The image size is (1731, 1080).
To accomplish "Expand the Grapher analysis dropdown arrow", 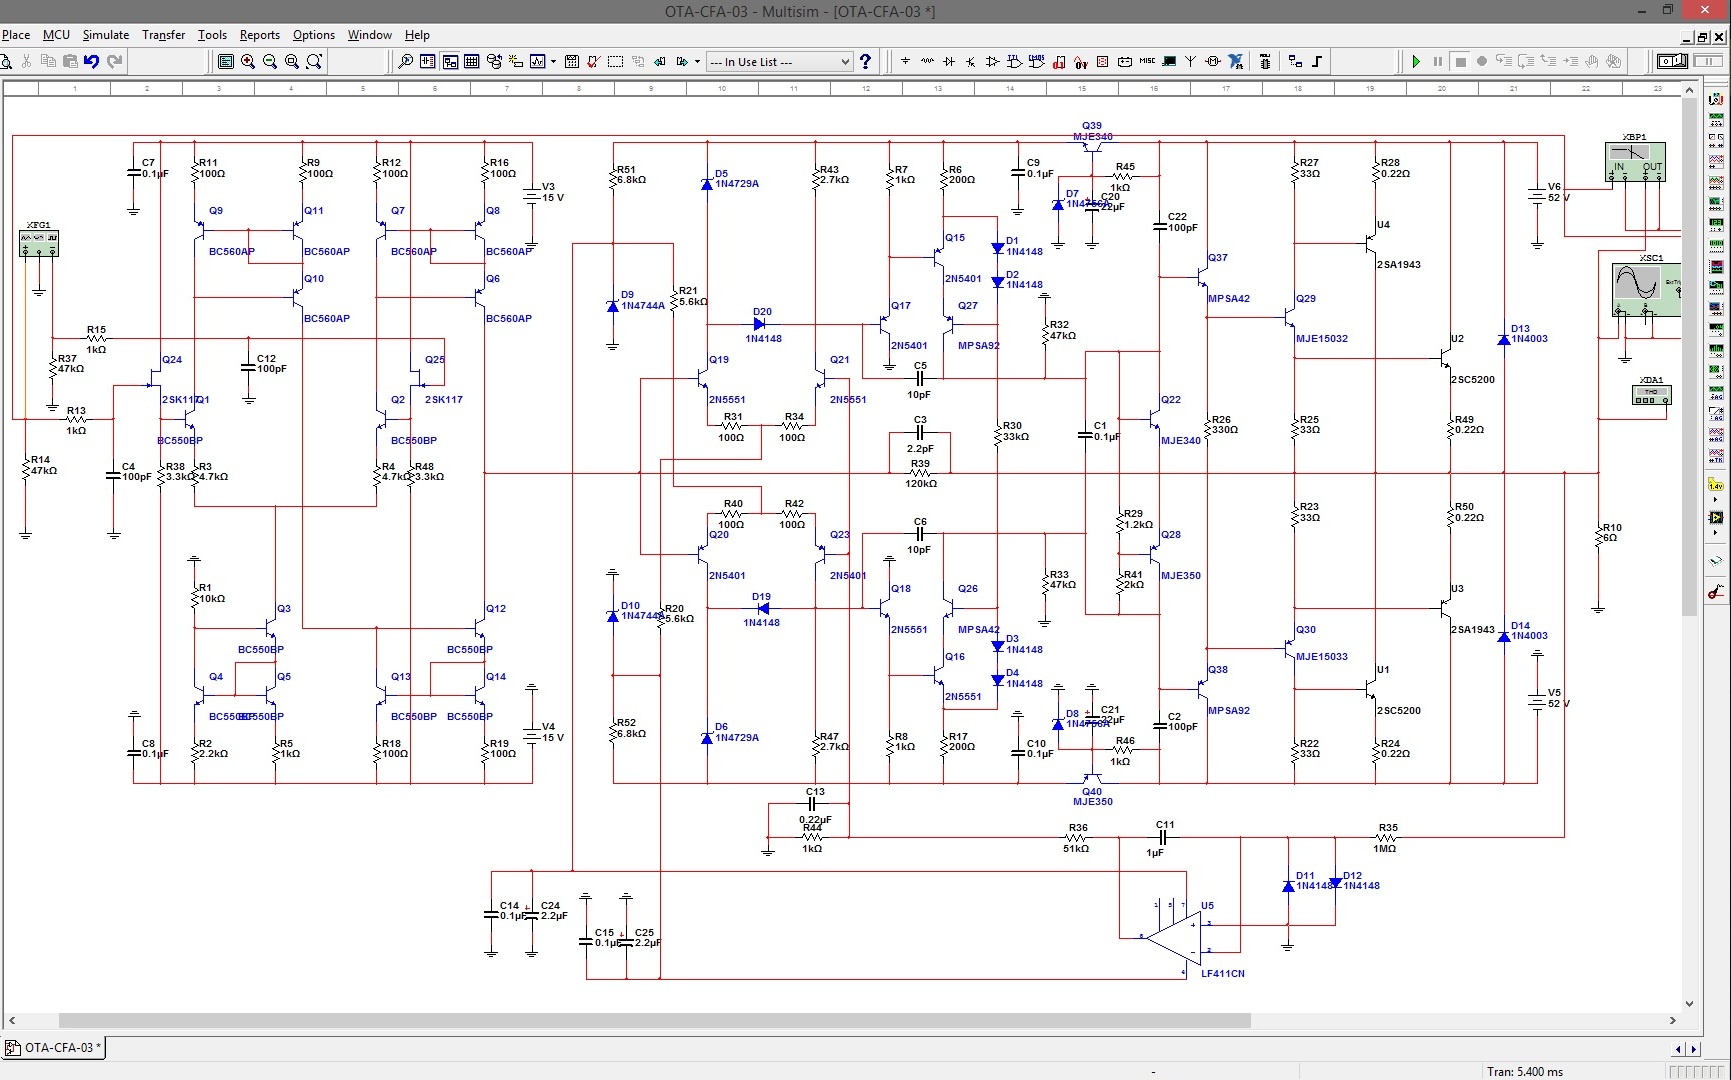I will [553, 62].
